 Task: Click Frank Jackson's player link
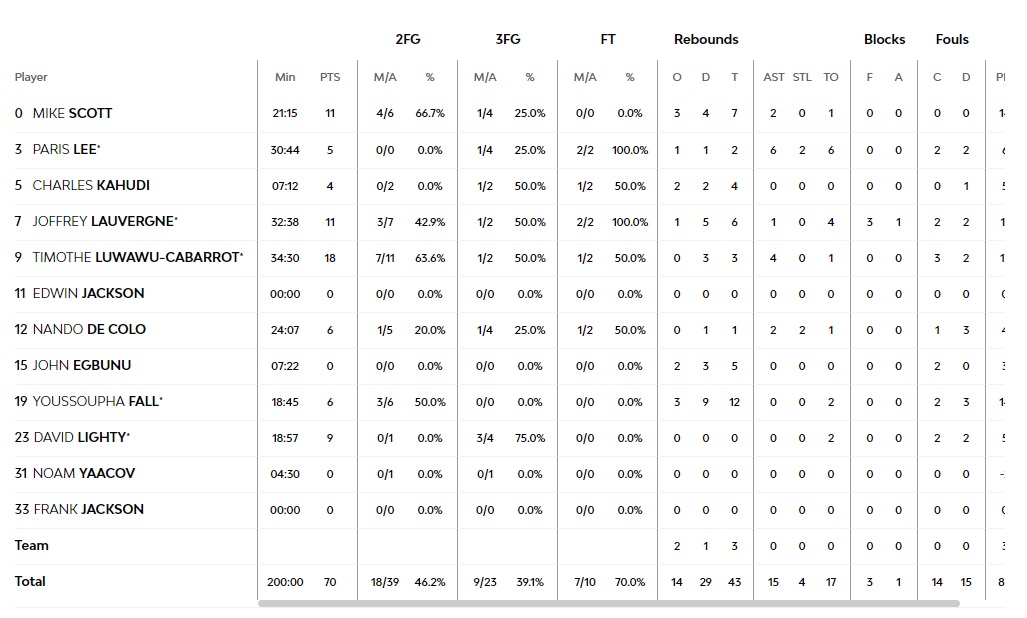[89, 510]
